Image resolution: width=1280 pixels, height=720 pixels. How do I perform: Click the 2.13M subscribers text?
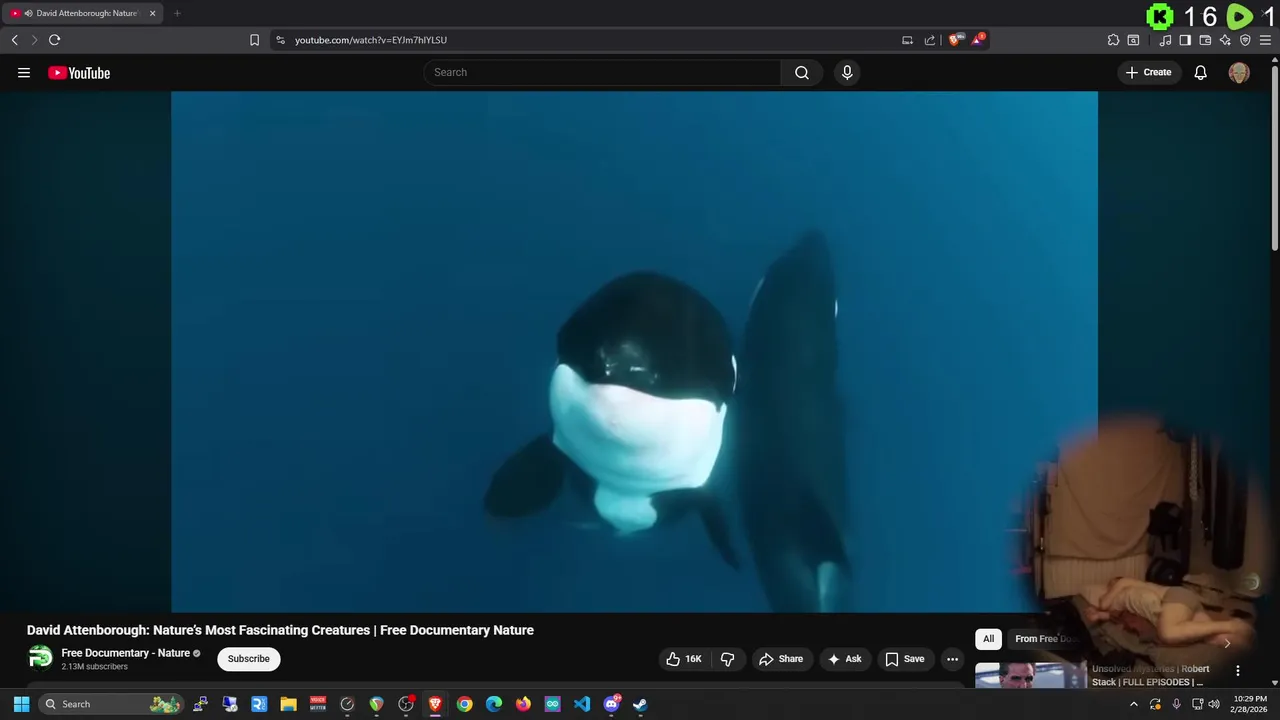(x=94, y=667)
